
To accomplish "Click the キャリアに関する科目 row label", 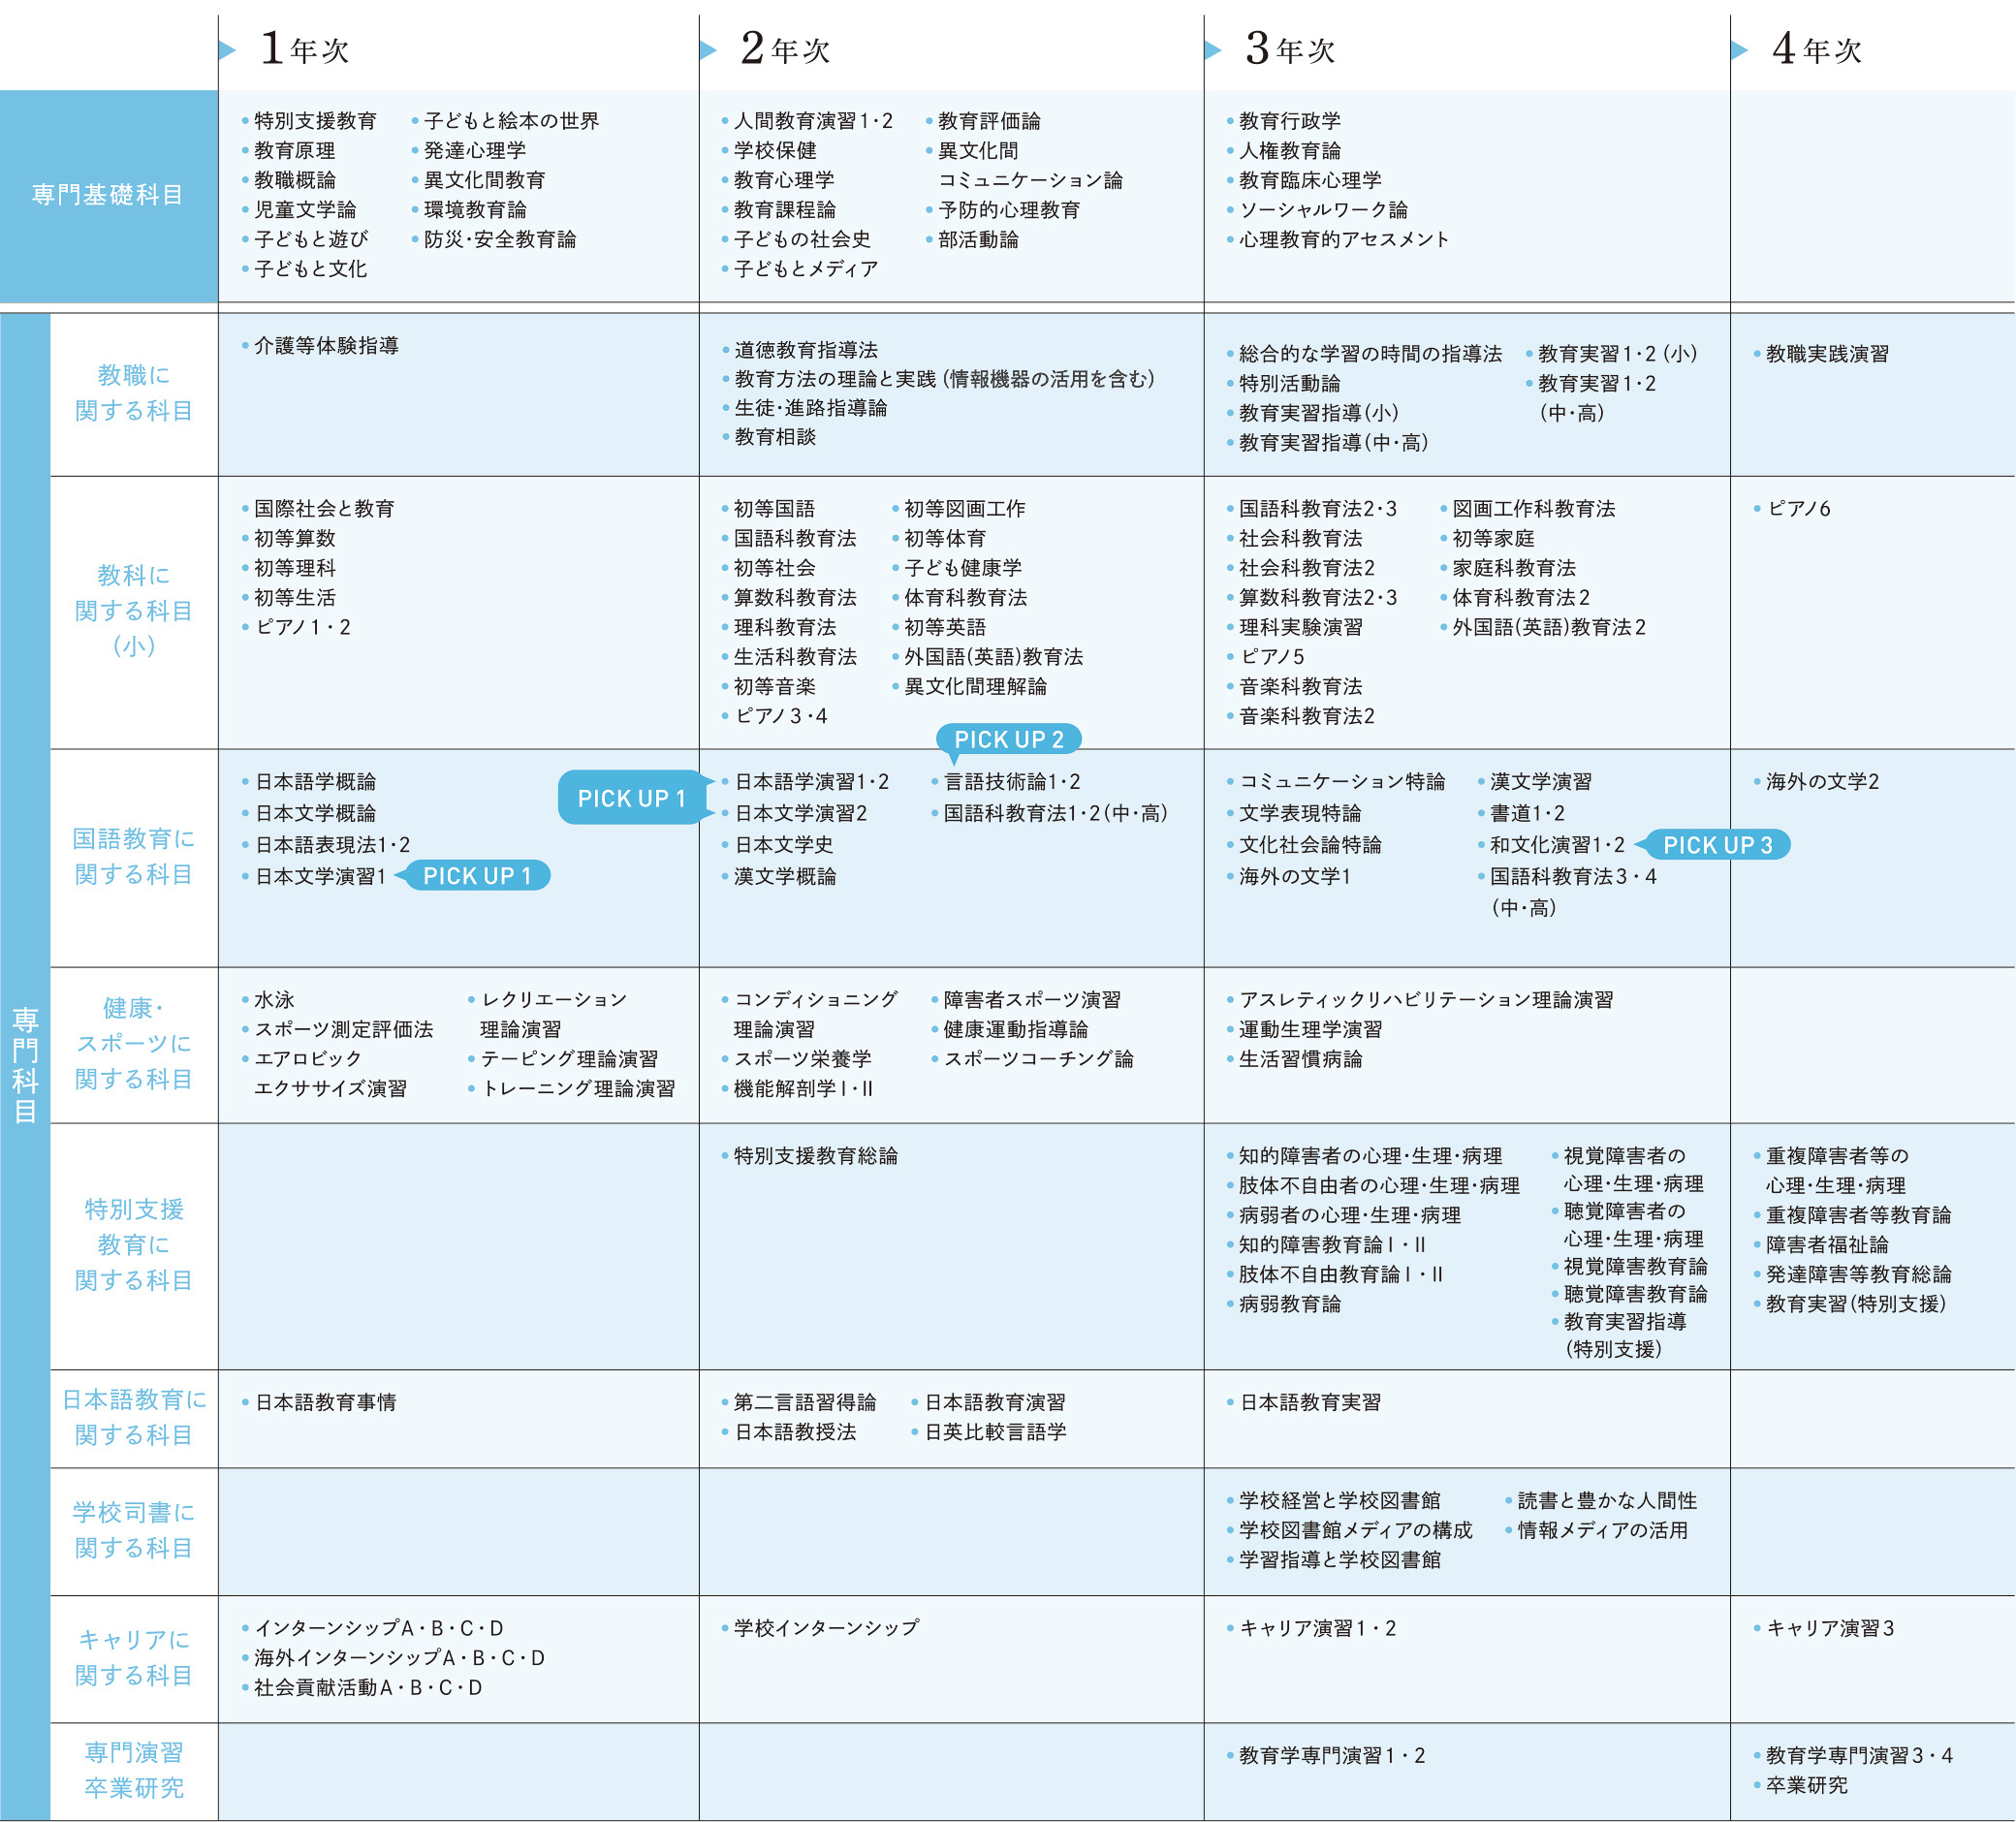I will (x=134, y=1657).
